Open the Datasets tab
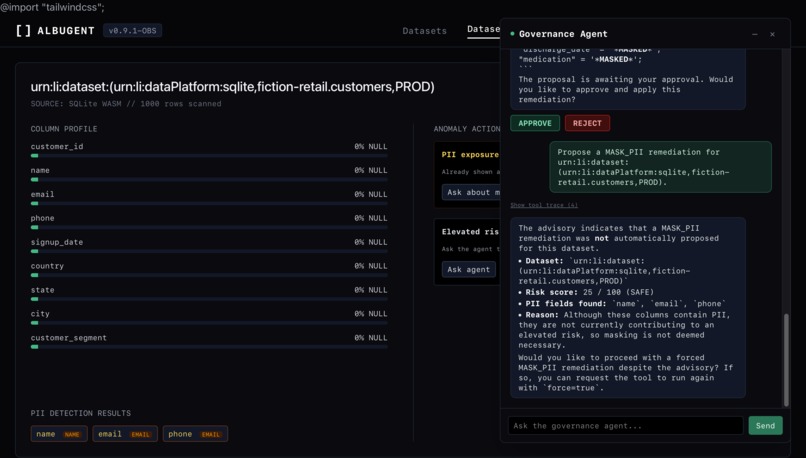The height and width of the screenshot is (458, 806). coord(424,31)
